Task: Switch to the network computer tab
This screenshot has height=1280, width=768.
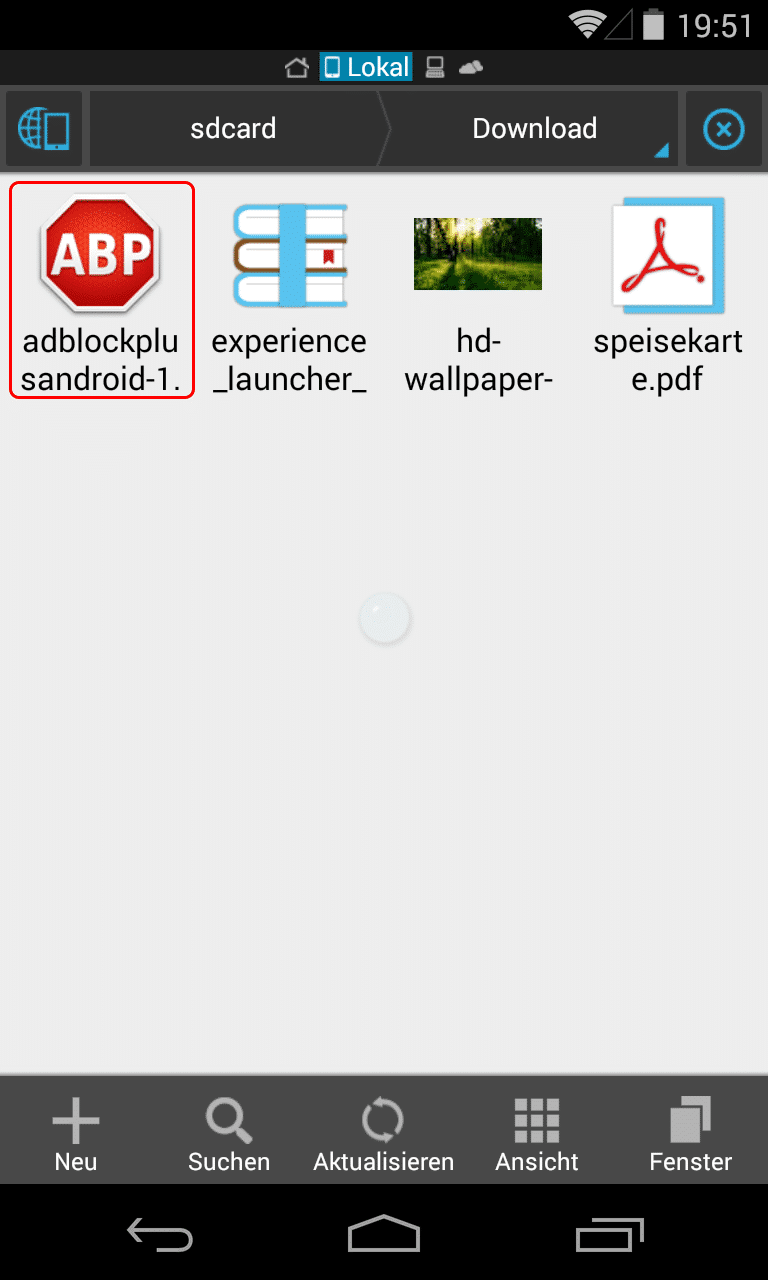Action: (x=434, y=67)
